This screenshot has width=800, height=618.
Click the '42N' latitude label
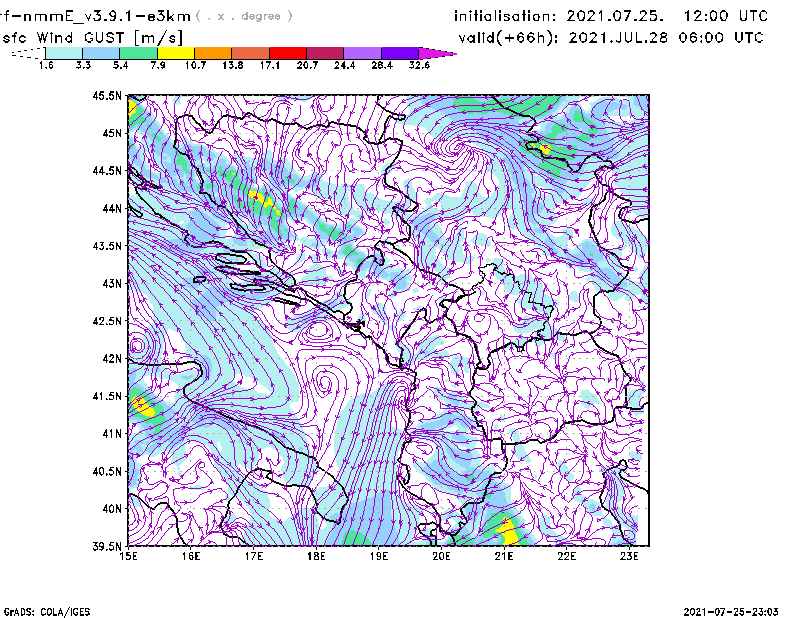112,359
